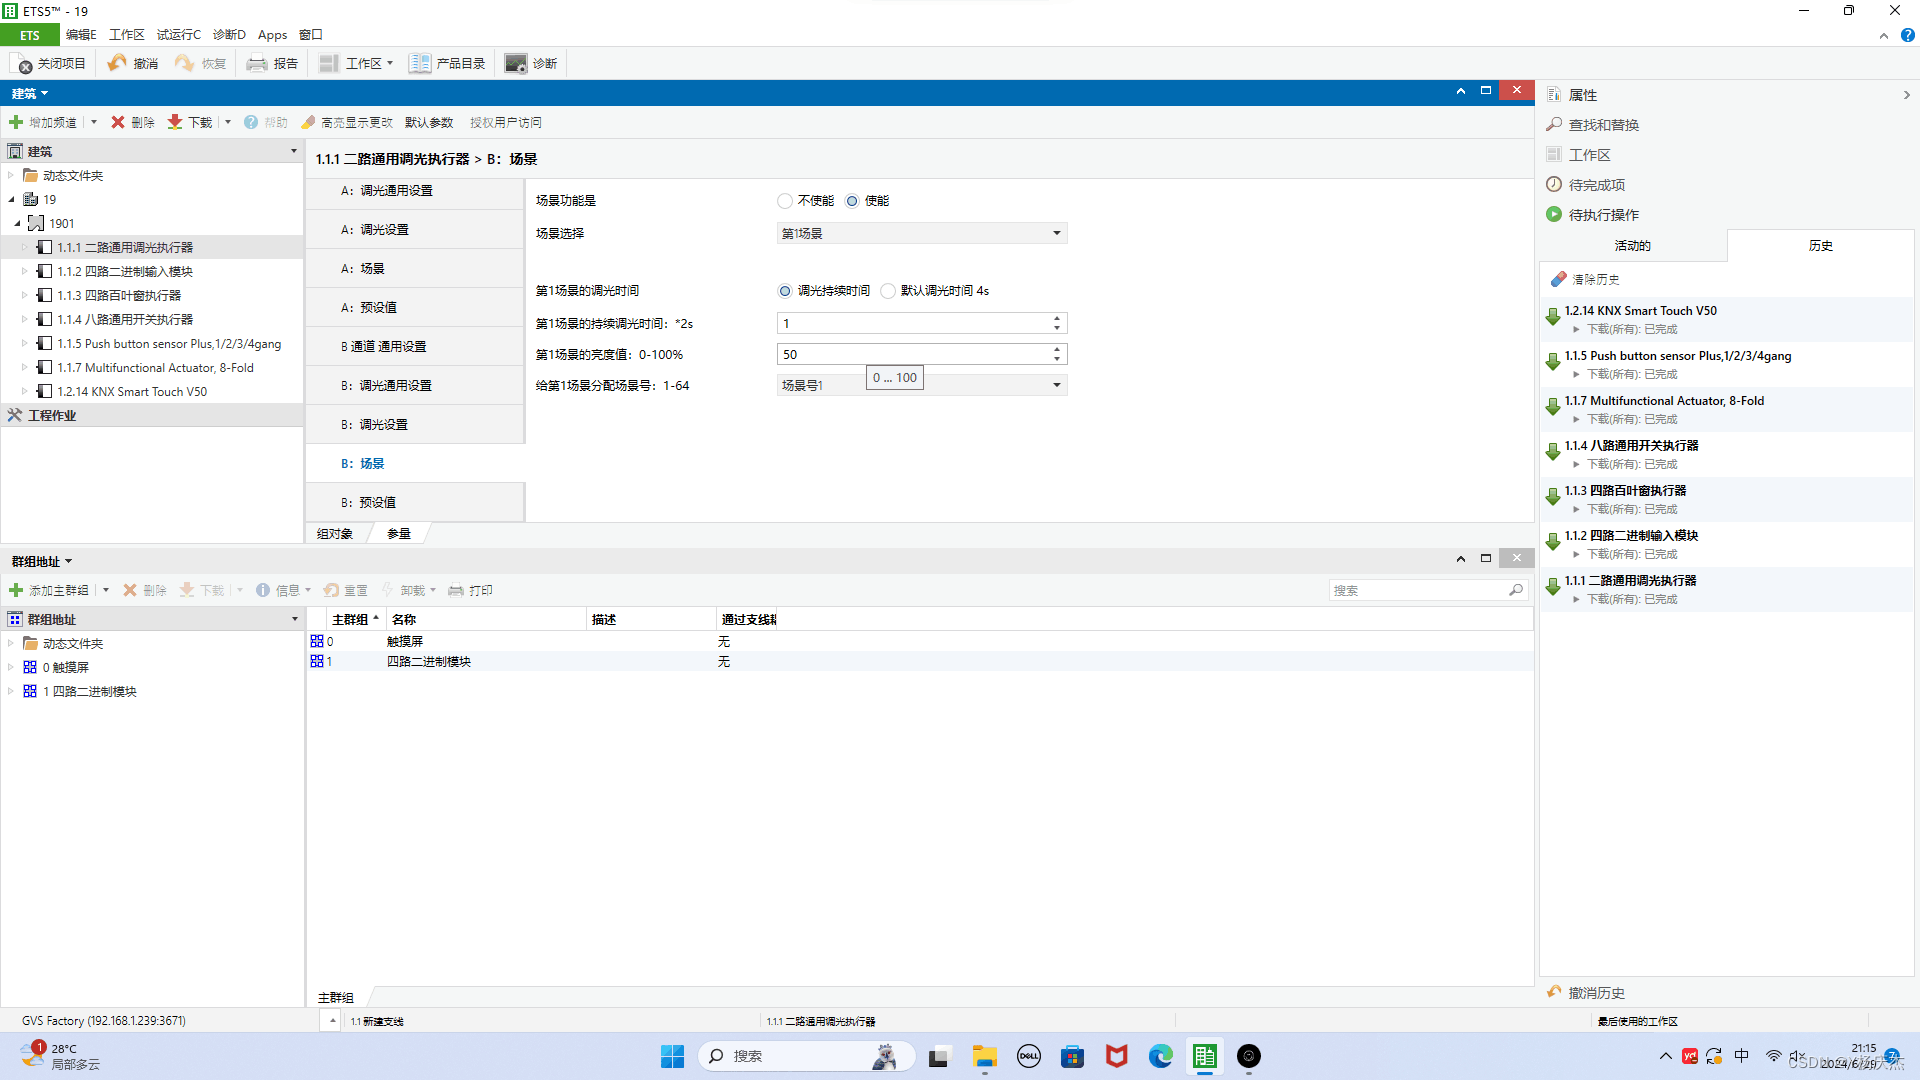Open 报告 reports printer icon
The image size is (1920, 1080).
(257, 64)
